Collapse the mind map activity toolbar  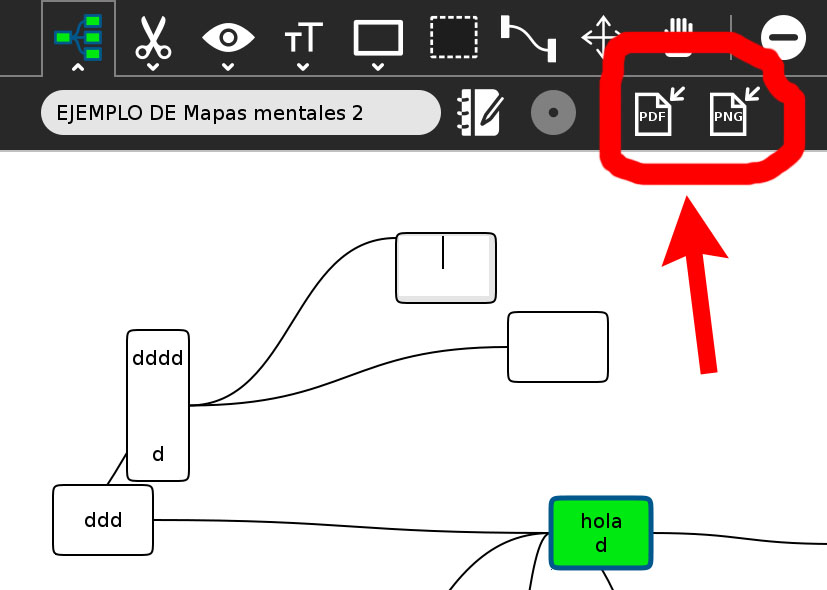click(x=78, y=39)
